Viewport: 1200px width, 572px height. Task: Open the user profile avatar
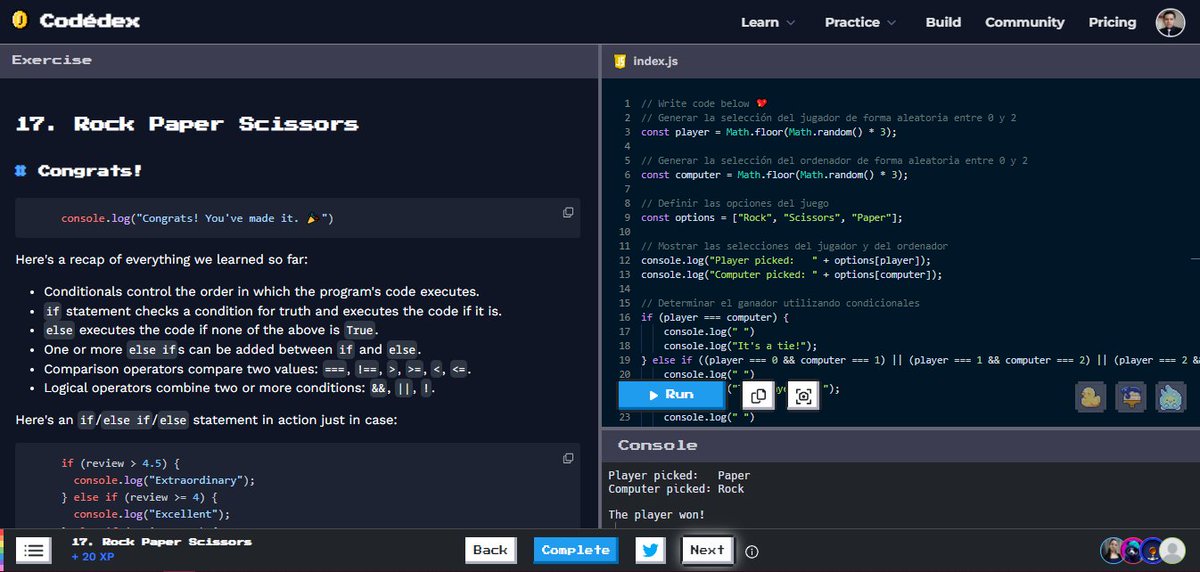(x=1170, y=22)
